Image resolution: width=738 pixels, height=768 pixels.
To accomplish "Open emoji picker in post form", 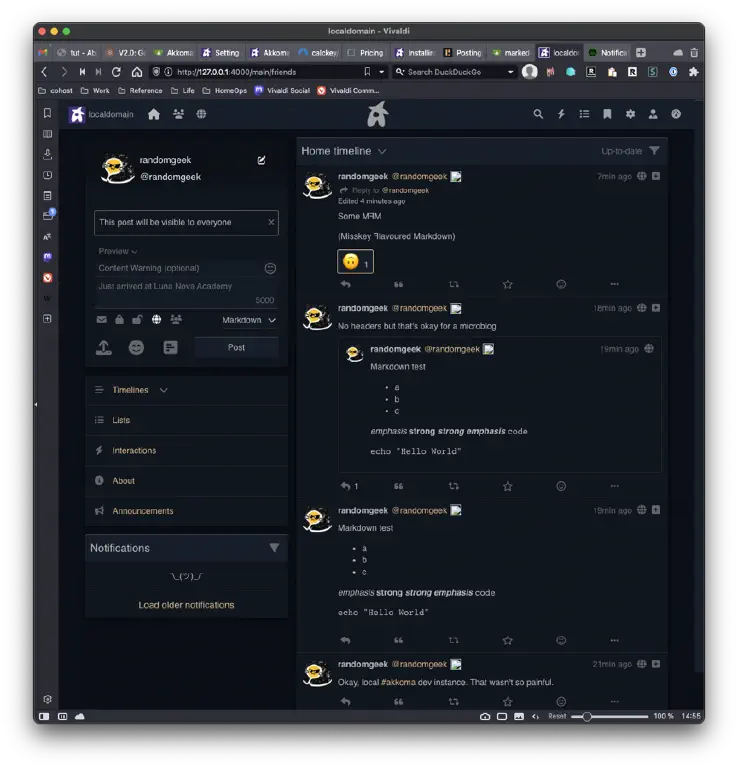I will [x=136, y=348].
